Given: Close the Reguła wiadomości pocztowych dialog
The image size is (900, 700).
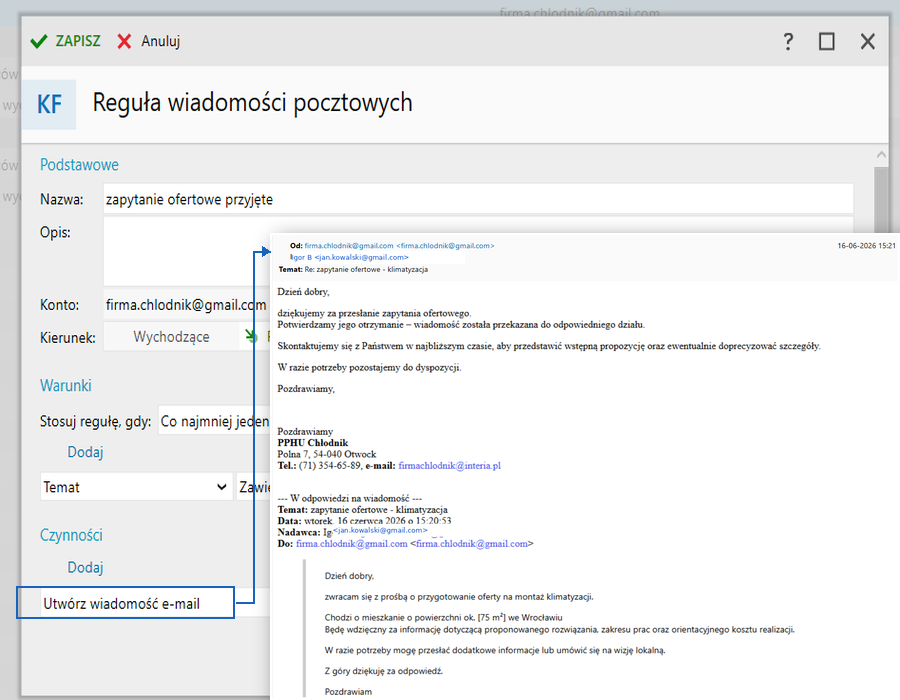Looking at the screenshot, I should click(x=868, y=41).
